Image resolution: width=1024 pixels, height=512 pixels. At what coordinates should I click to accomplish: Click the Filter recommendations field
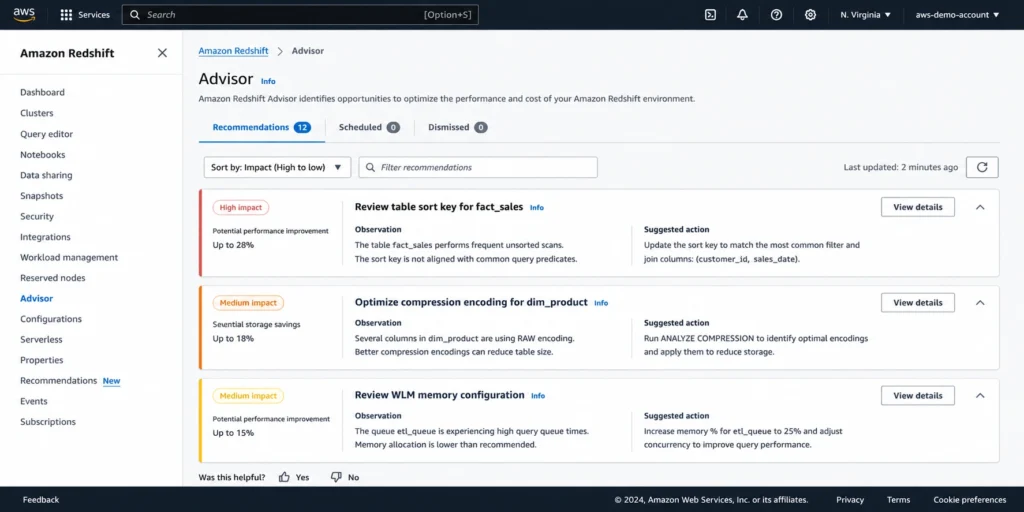(478, 167)
